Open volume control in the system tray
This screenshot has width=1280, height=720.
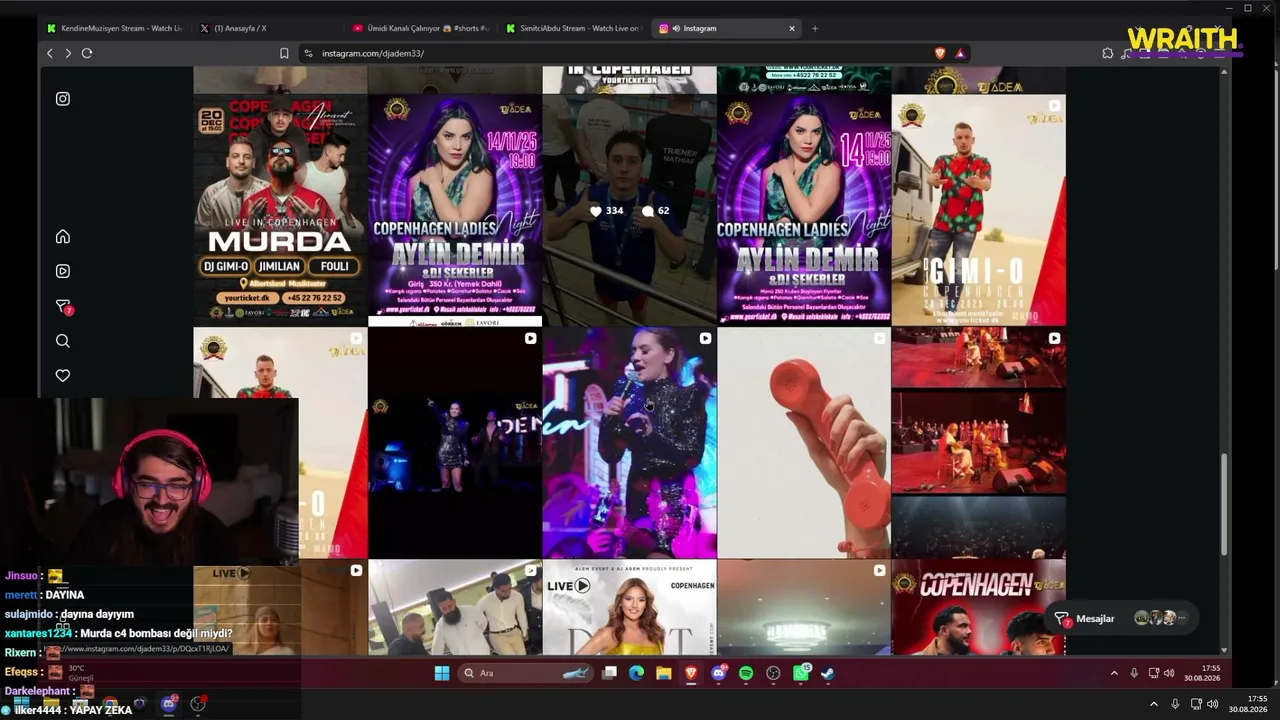coord(1169,673)
